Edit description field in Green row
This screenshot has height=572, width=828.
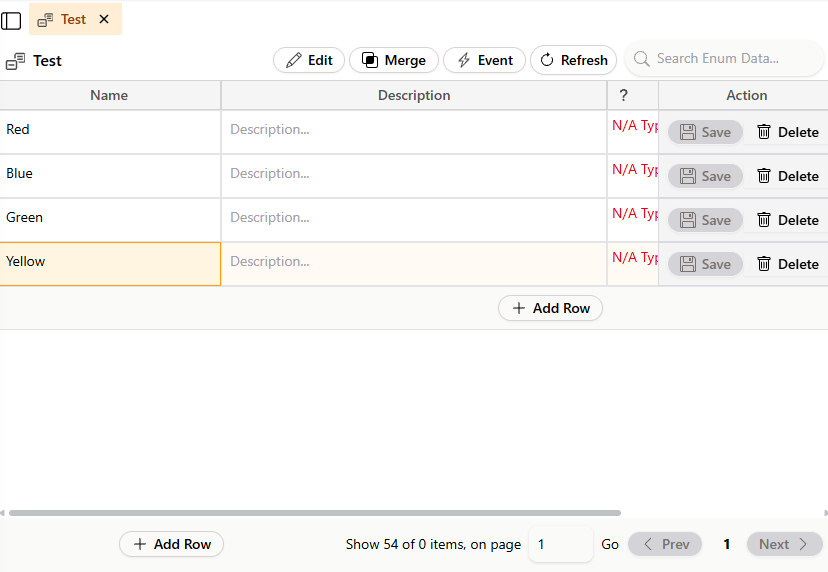(x=414, y=219)
